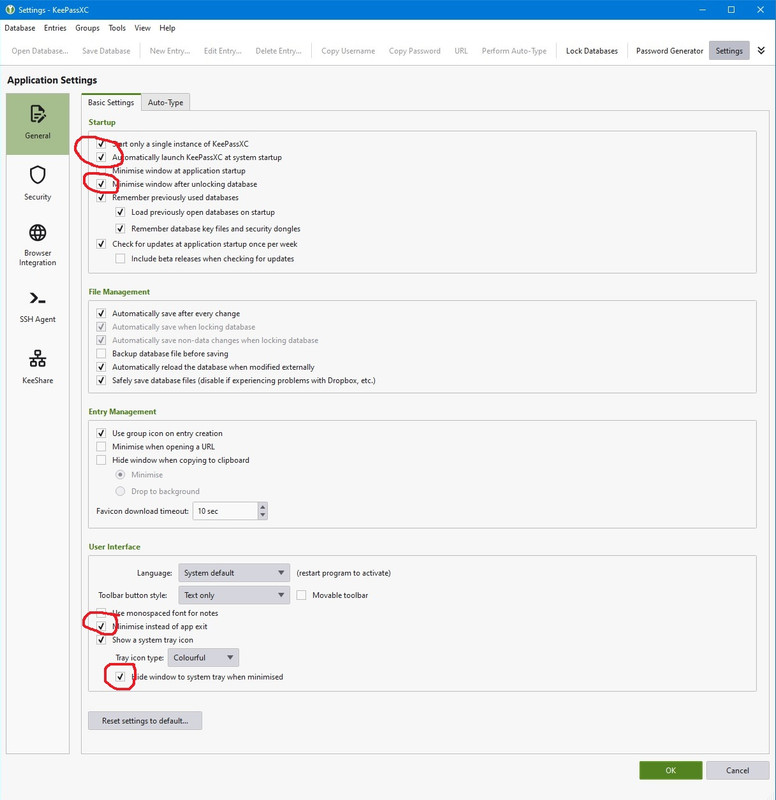The height and width of the screenshot is (800, 776).
Task: Click Reset settings to default button
Action: [x=145, y=720]
